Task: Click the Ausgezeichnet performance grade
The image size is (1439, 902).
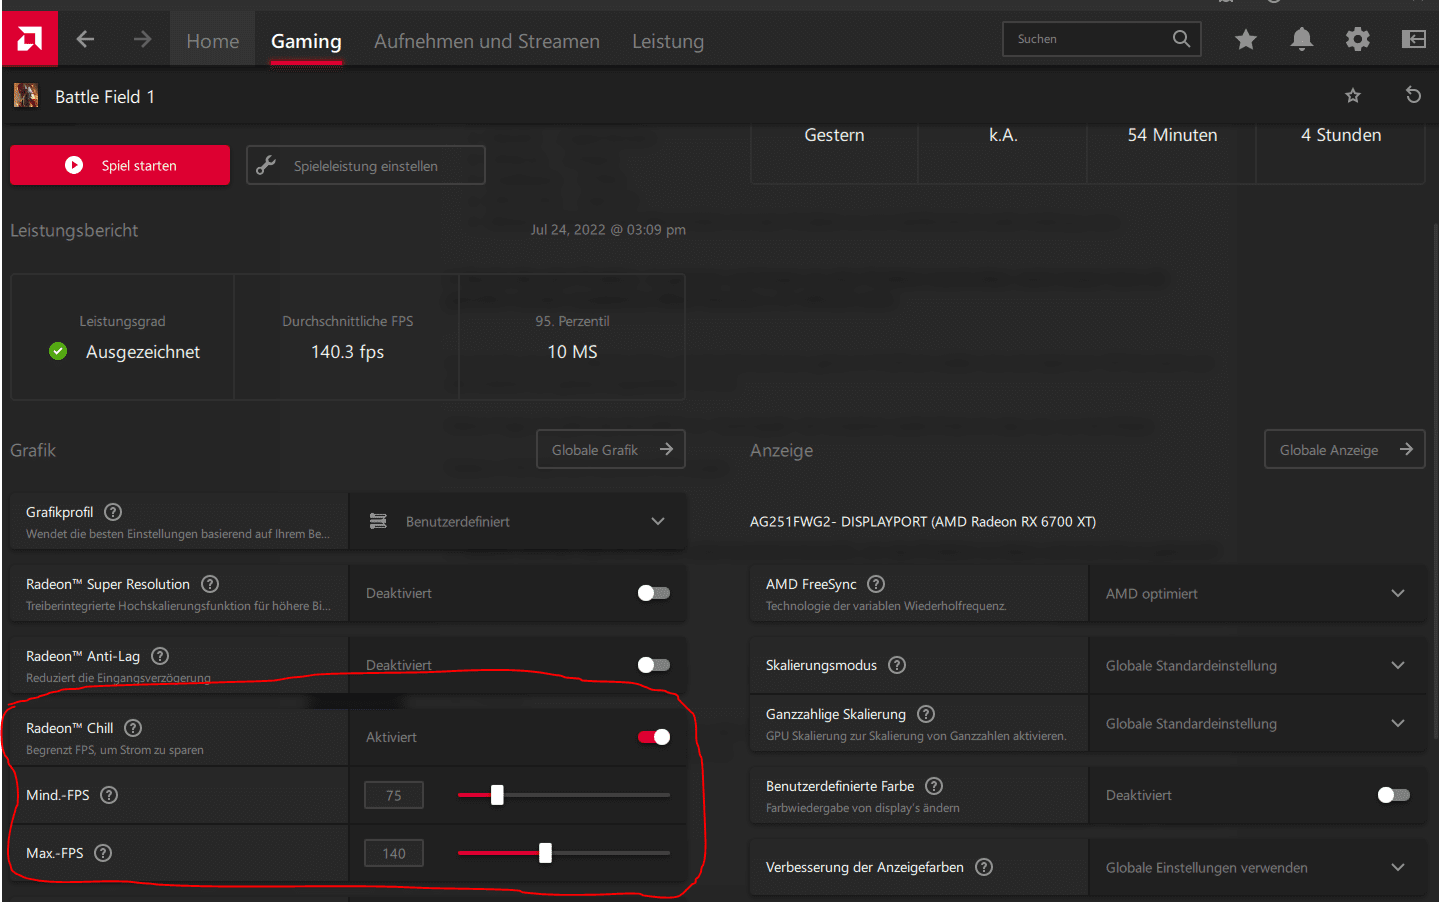Action: (x=142, y=352)
